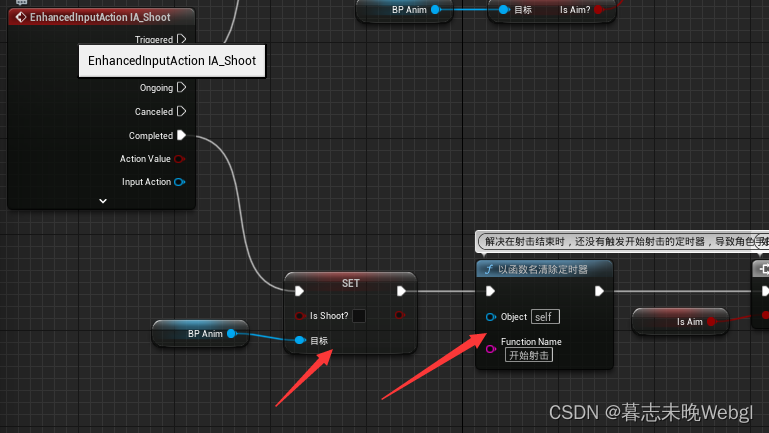Click the Is Aim? red output pin at top
The width and height of the screenshot is (769, 433).
click(x=598, y=9)
